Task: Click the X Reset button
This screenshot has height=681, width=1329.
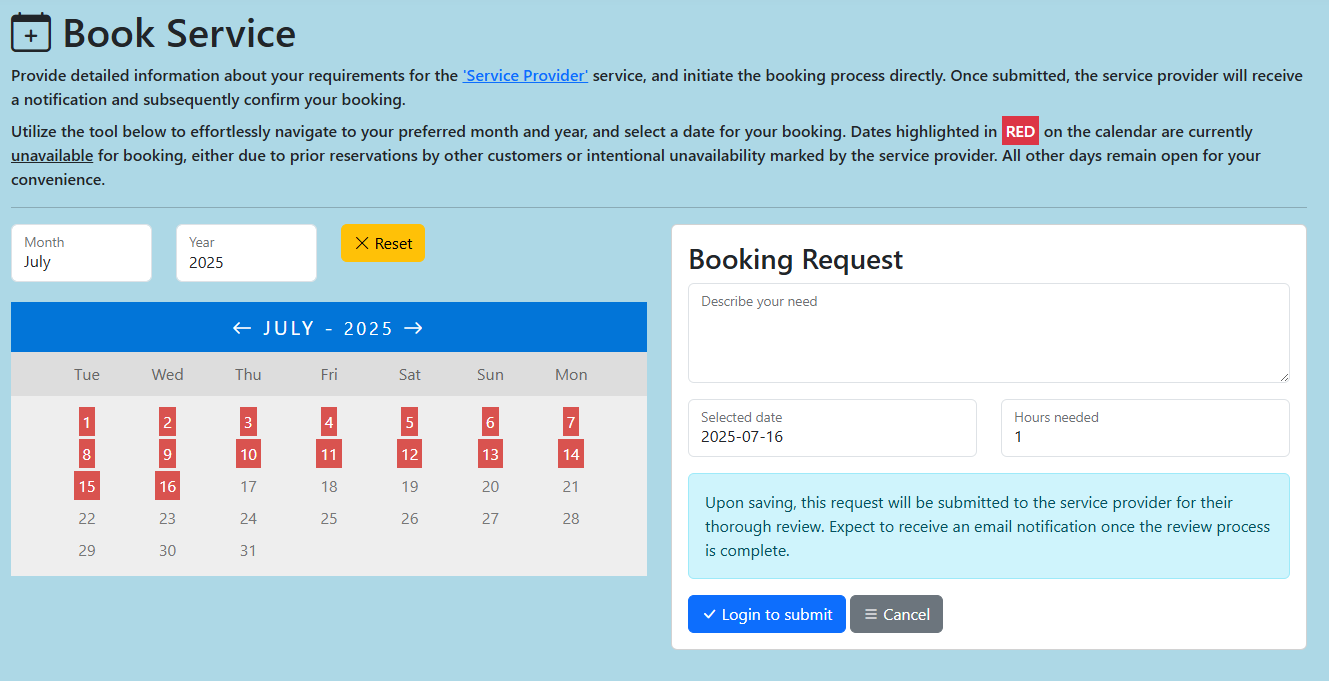Action: pyautogui.click(x=383, y=243)
